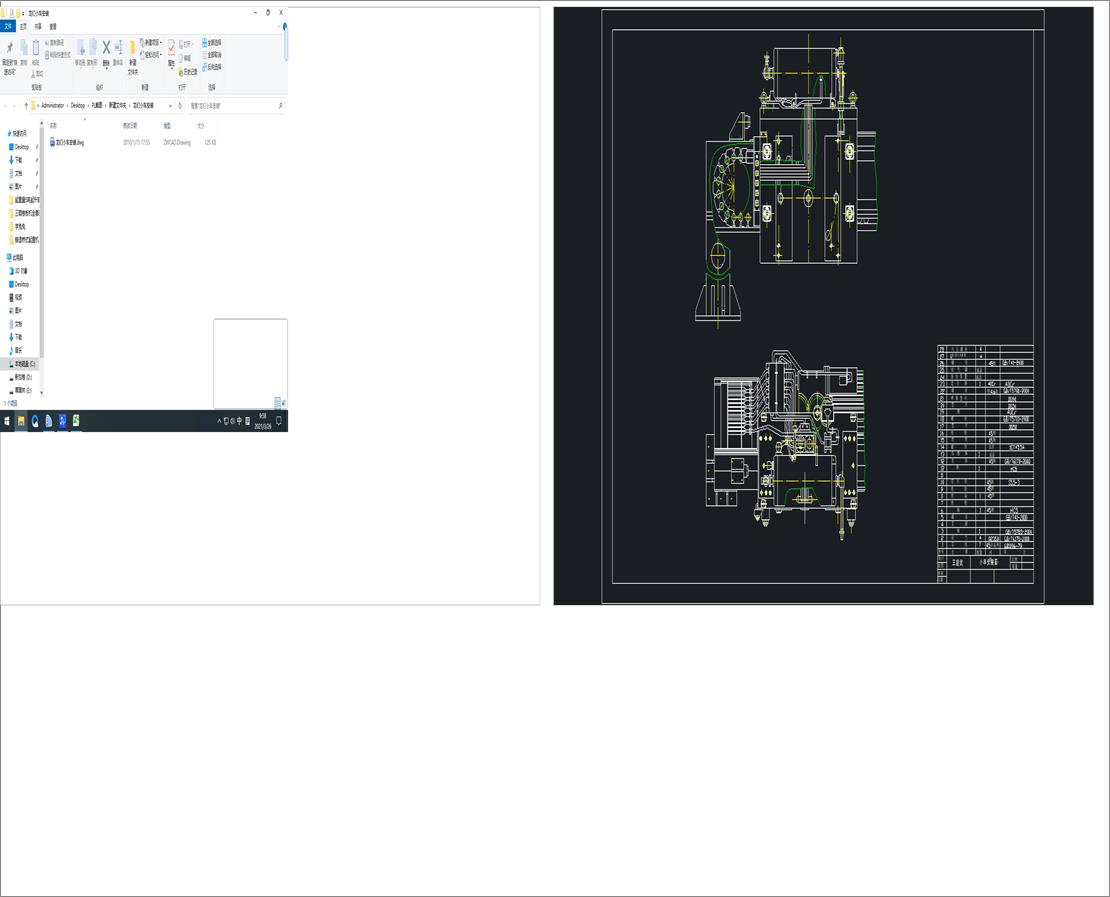Viewport: 1110px width, 897px height.
Task: Sort by the Name column header
Action: [54, 125]
